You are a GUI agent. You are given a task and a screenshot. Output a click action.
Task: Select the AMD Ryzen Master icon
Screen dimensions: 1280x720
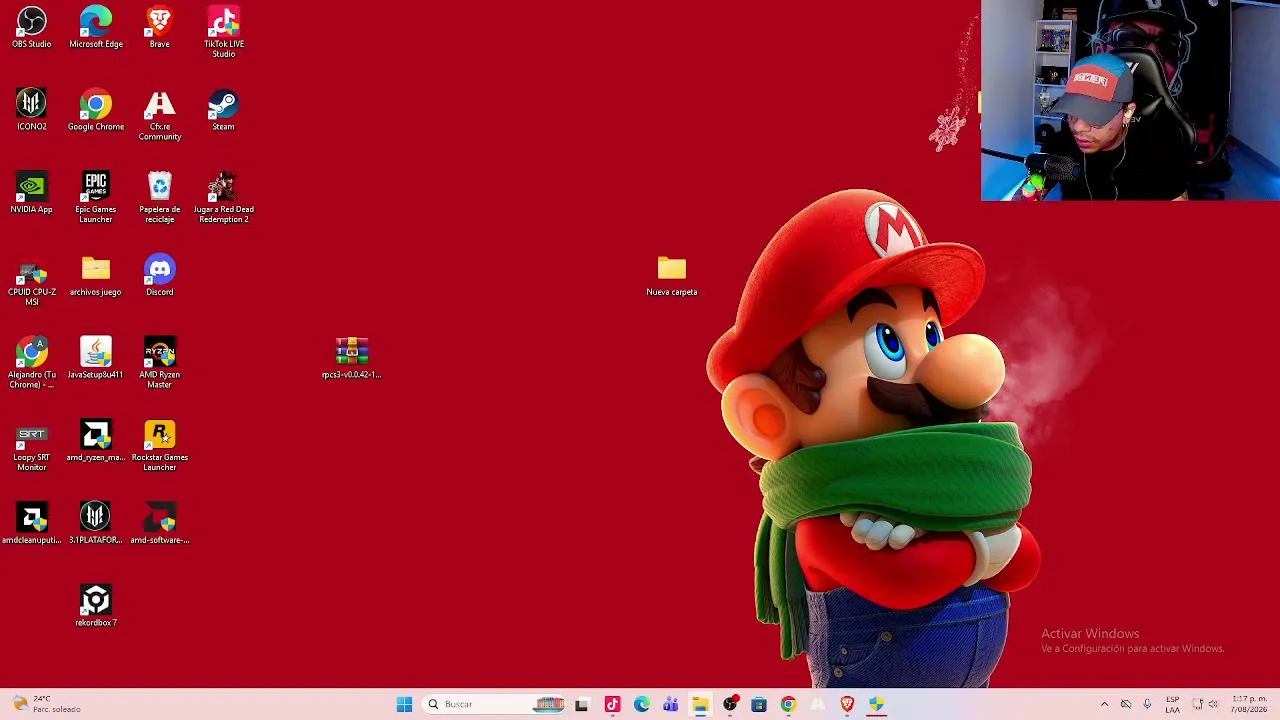pos(160,362)
